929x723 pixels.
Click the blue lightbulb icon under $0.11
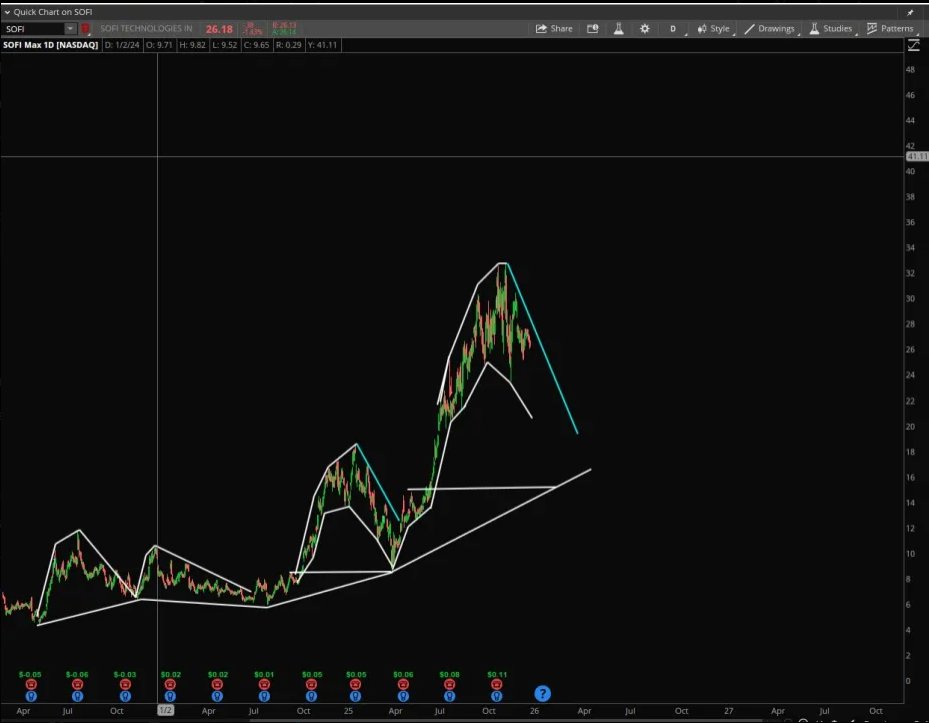[496, 696]
